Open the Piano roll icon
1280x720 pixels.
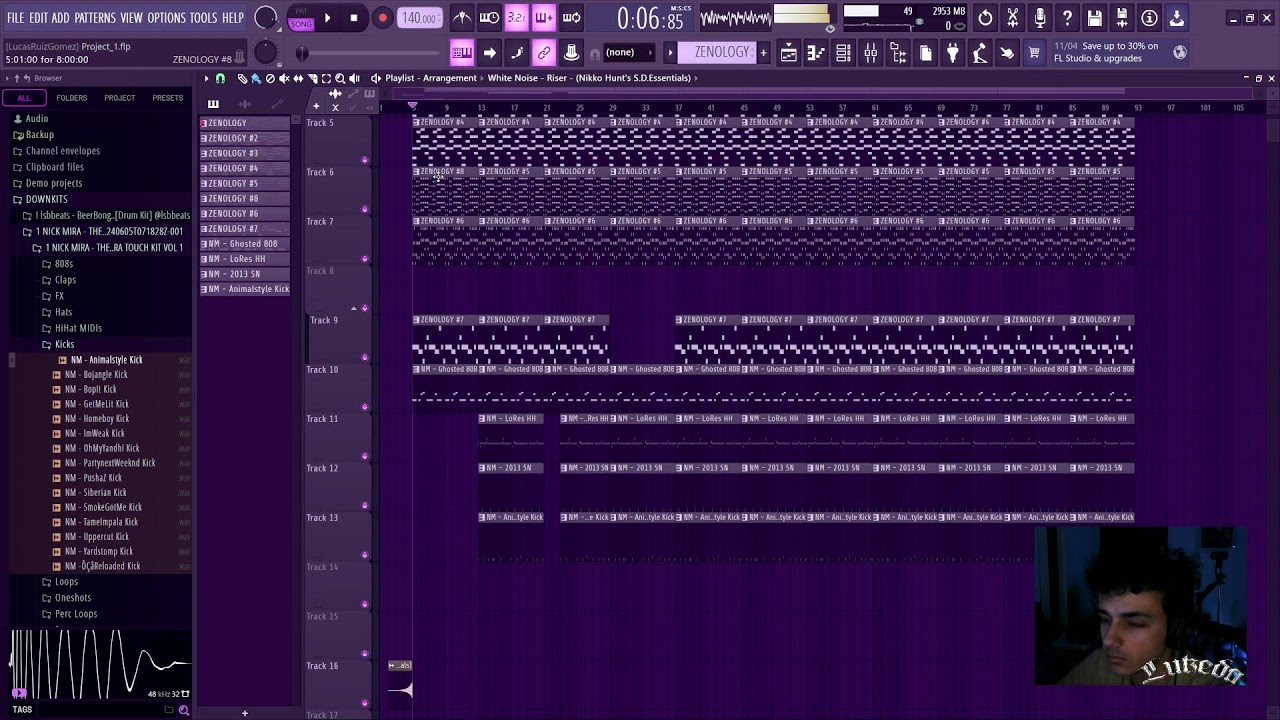tap(816, 53)
